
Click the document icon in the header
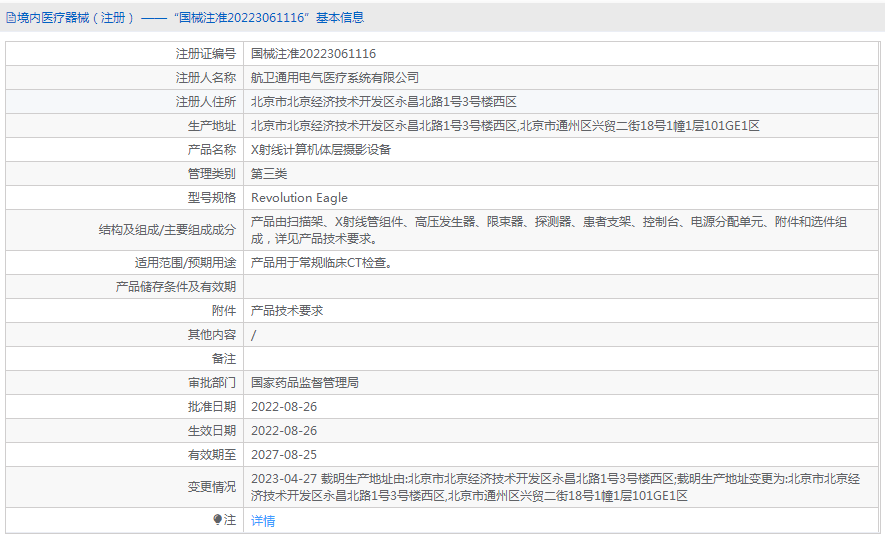[x=11, y=18]
